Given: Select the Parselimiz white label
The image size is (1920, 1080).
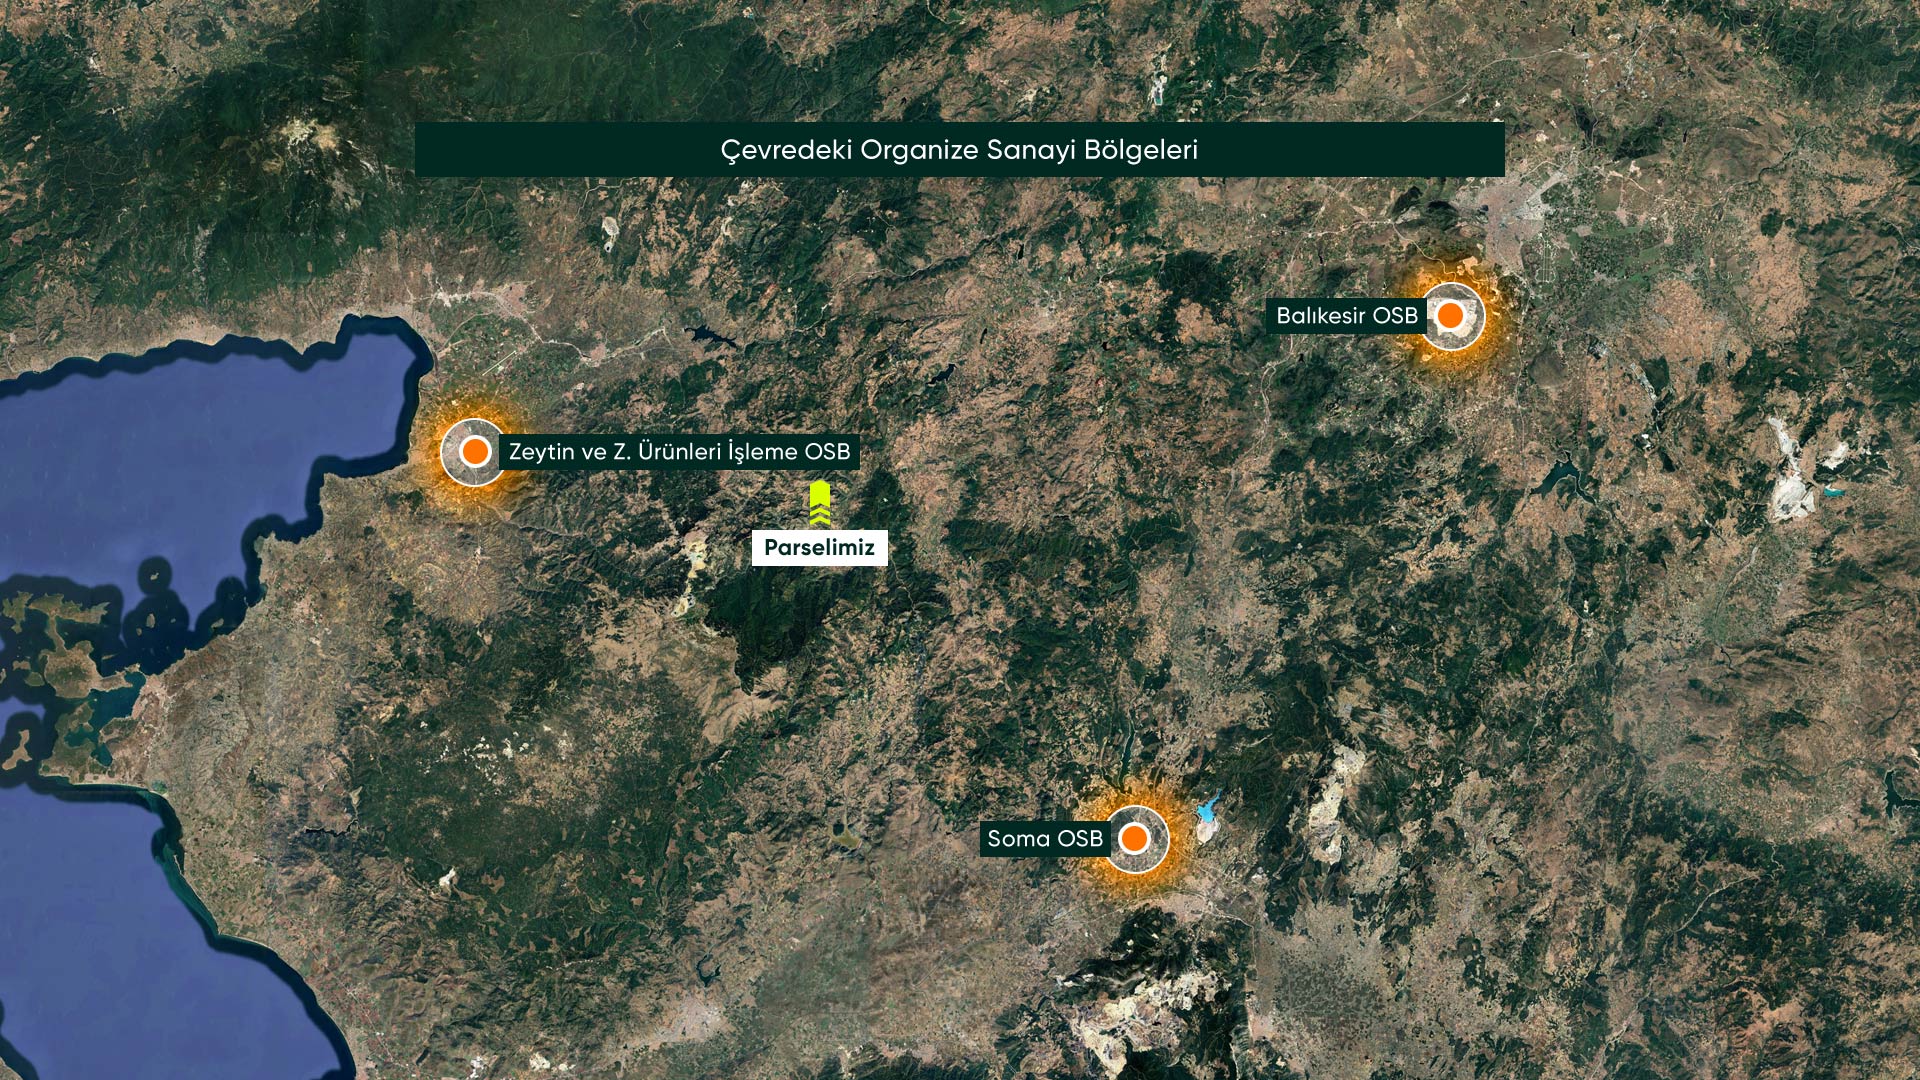Looking at the screenshot, I should (x=819, y=547).
